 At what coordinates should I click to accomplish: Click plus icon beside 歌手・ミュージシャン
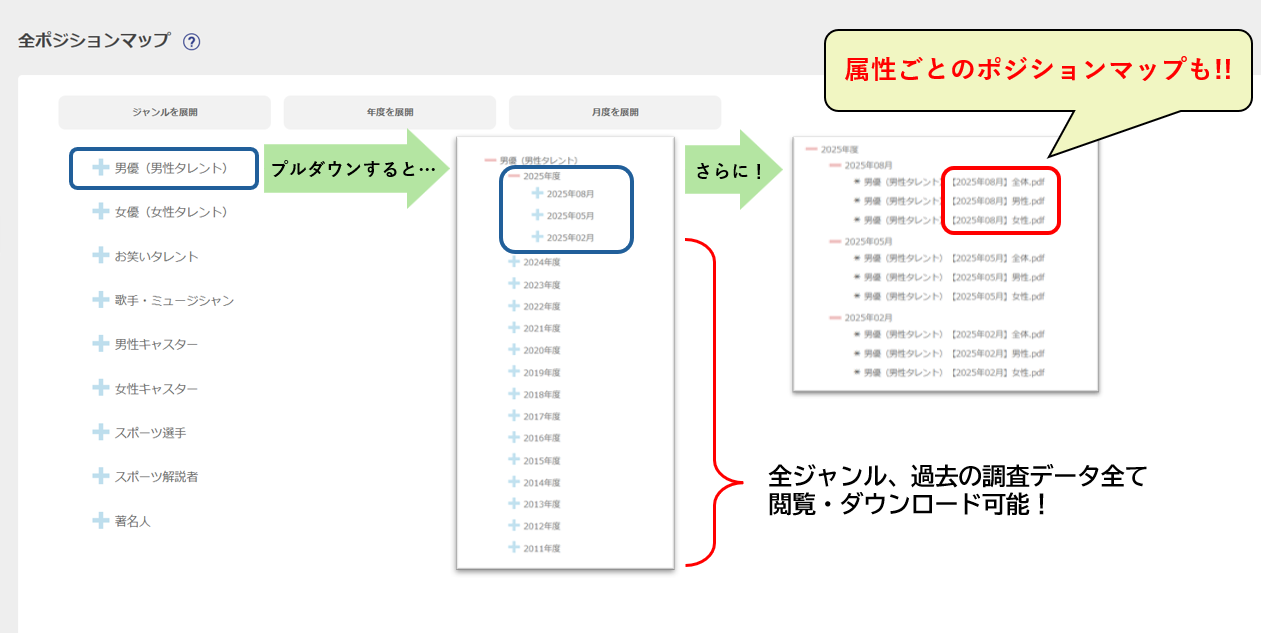click(x=100, y=300)
